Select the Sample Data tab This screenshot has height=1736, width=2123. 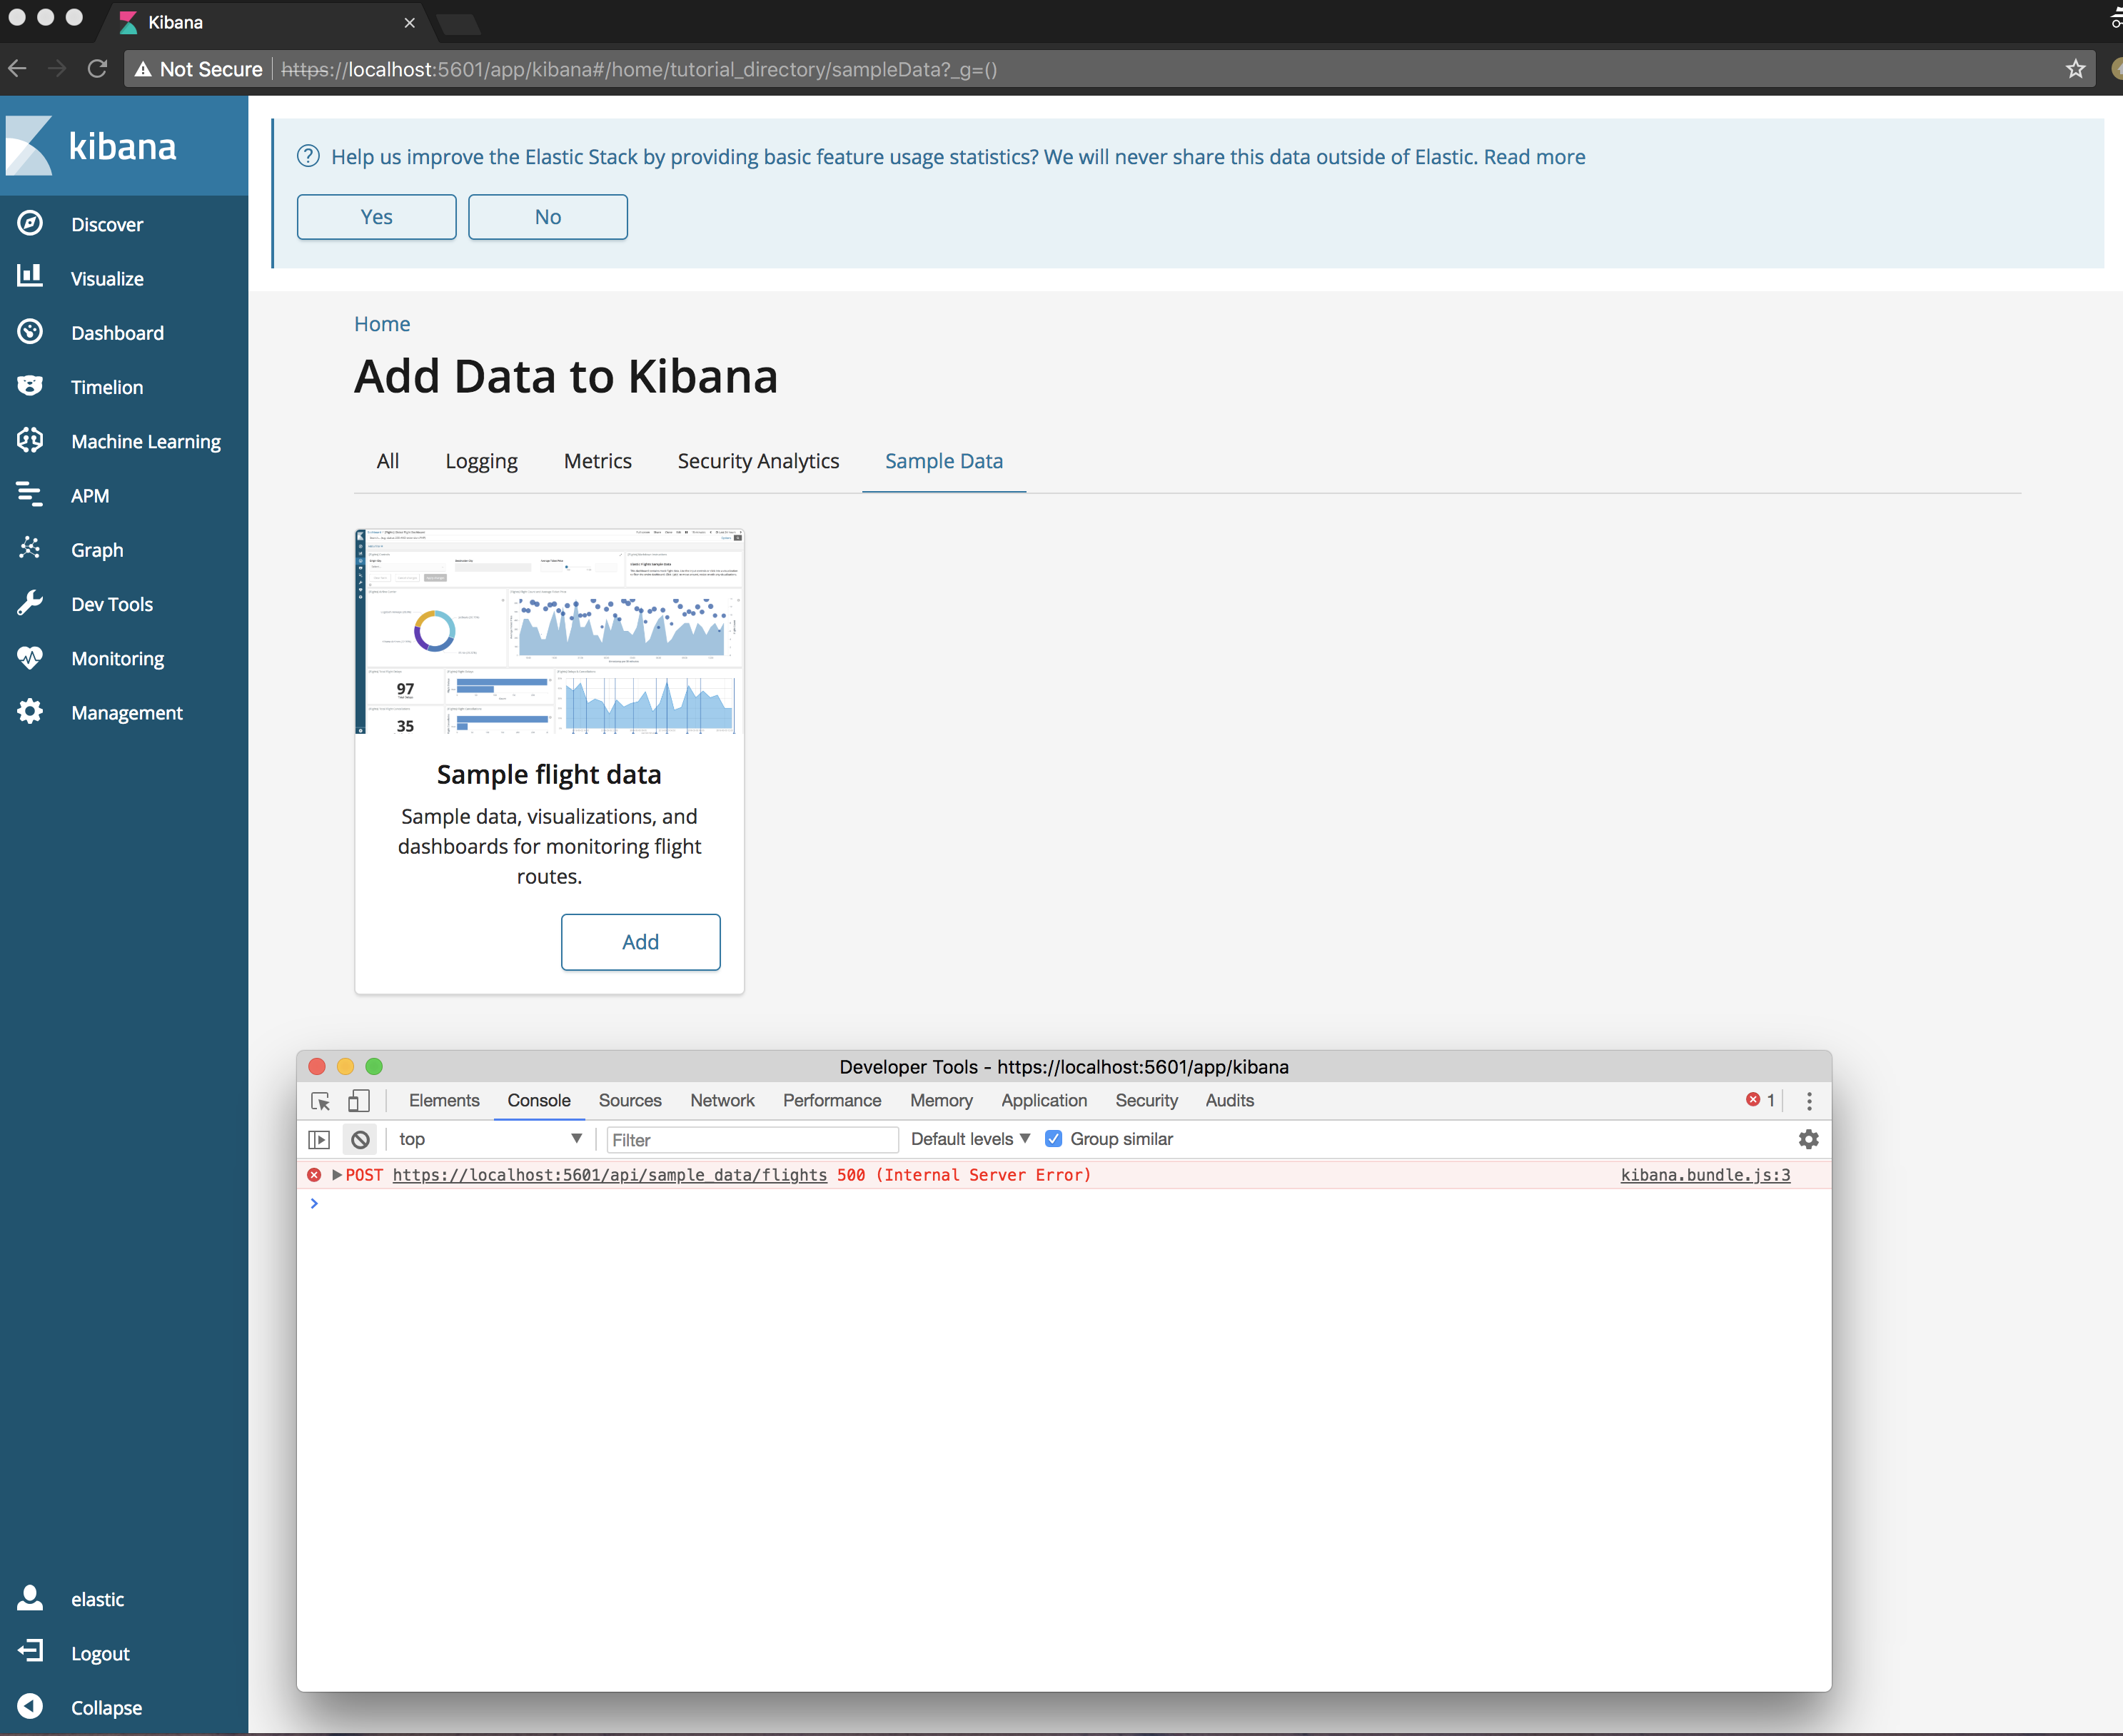tap(944, 461)
